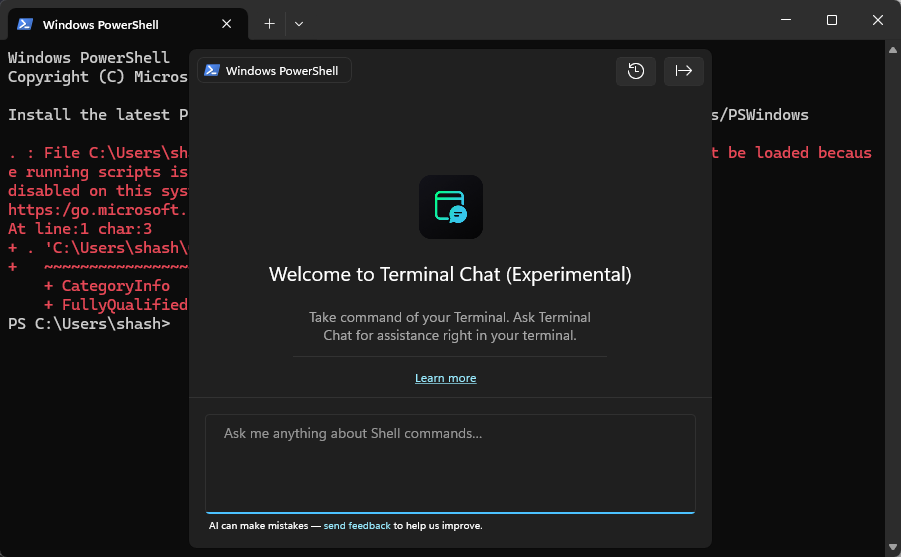This screenshot has width=901, height=557.
Task: Click the PowerShell icon in the chat panel badge
Action: (212, 71)
